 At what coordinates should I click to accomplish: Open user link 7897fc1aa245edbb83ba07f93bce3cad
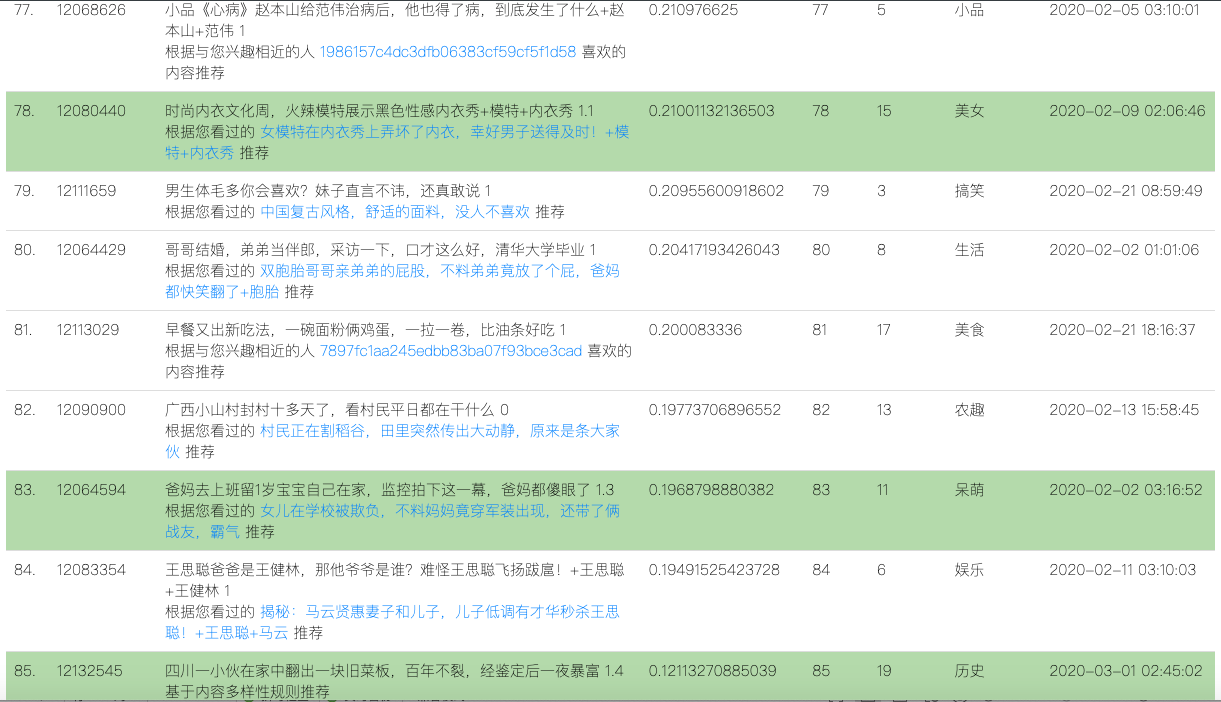point(450,351)
